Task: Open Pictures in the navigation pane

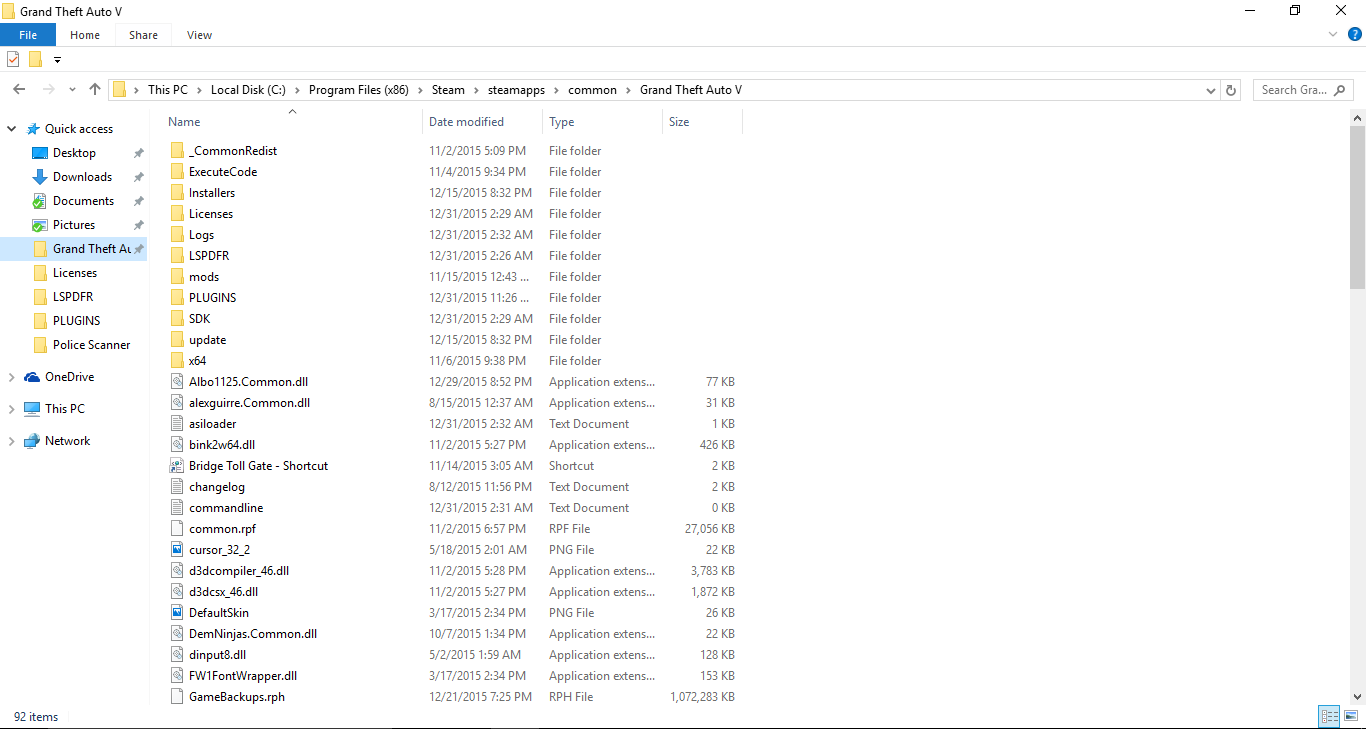Action: click(x=74, y=225)
